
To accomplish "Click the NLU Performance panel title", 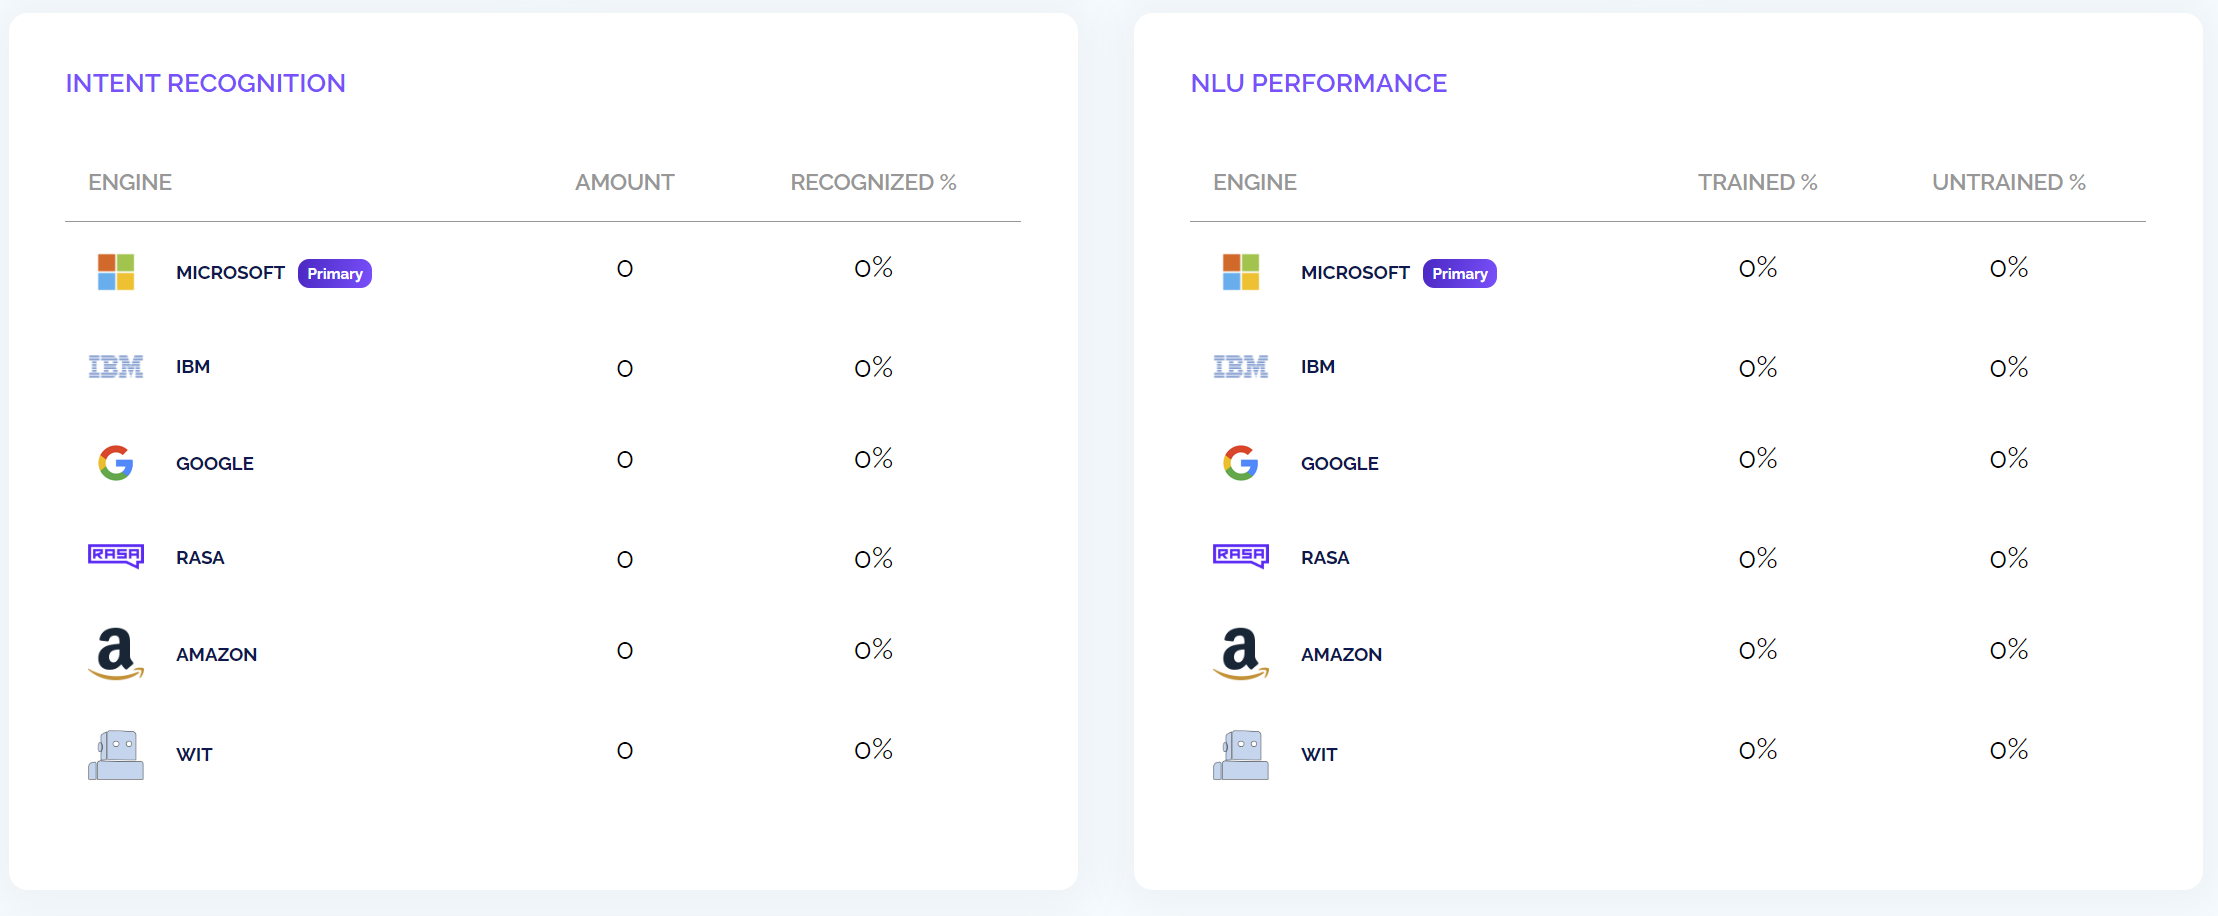I will pos(1319,83).
